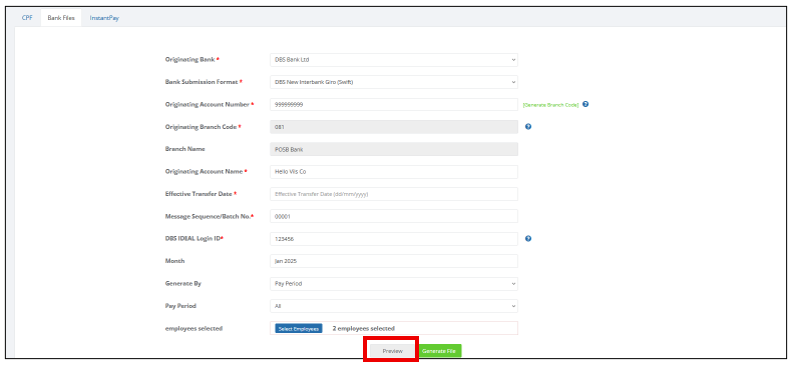Click the Generate Branch Code link

[551, 105]
